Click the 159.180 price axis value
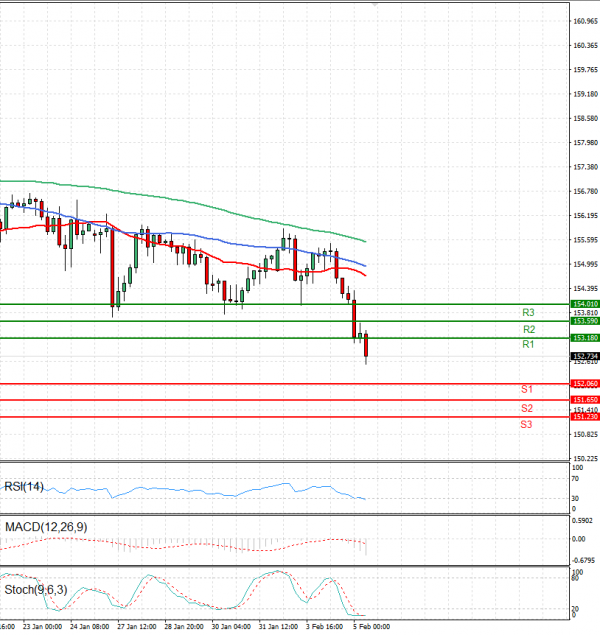This screenshot has height=635, width=600. tap(585, 94)
